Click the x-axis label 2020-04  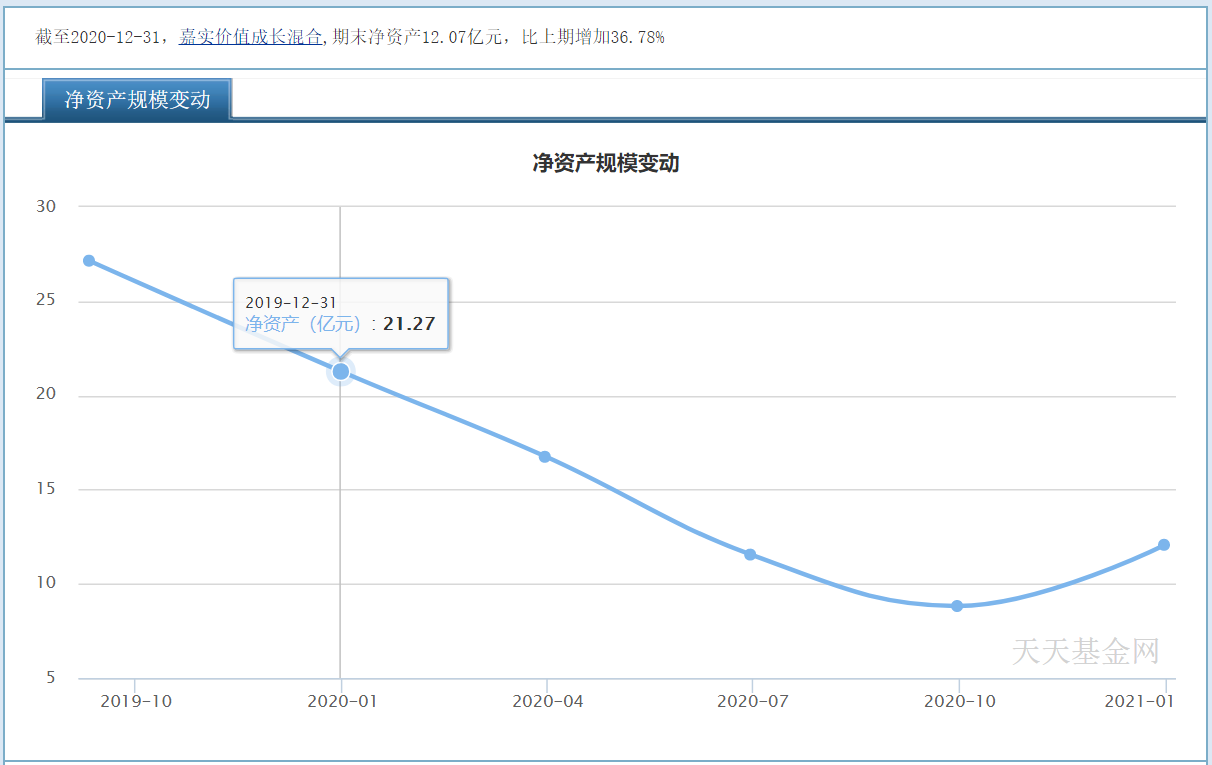coord(547,702)
